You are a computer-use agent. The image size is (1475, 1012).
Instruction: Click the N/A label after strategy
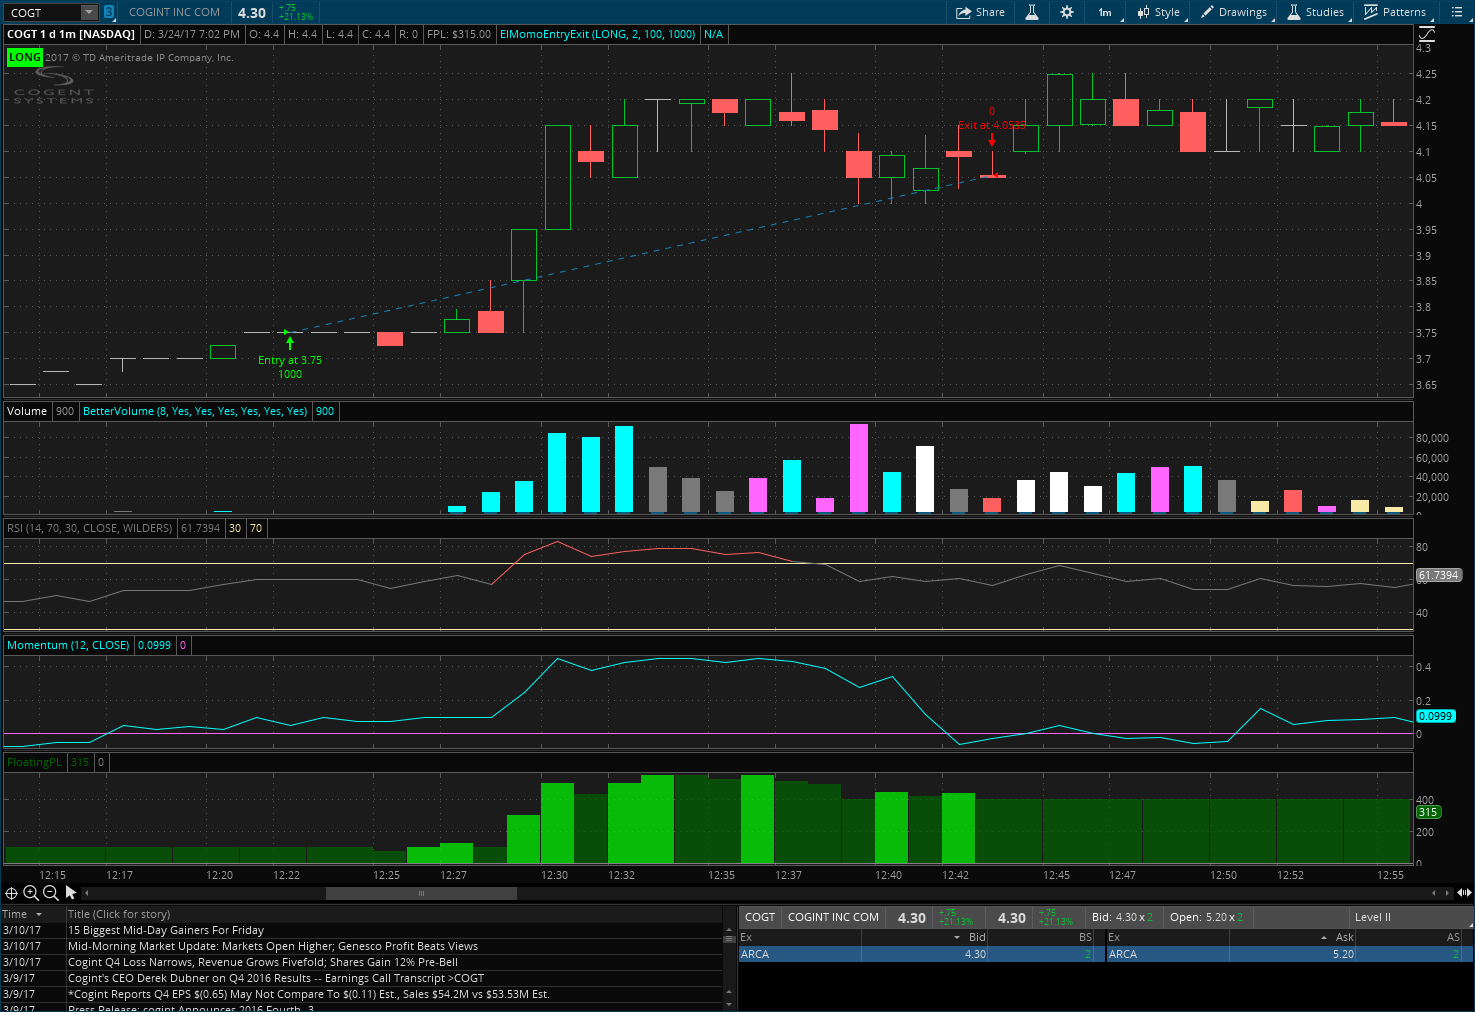click(713, 34)
